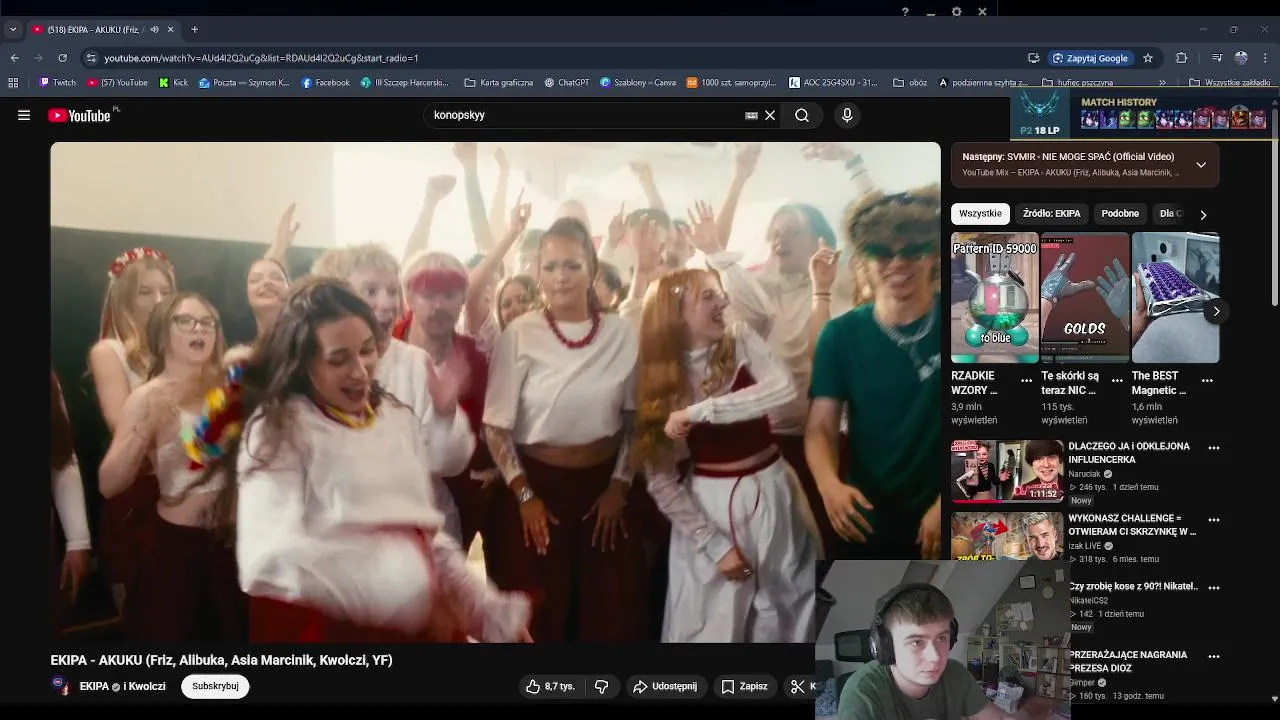Dislike the video with thumbs-down button
The height and width of the screenshot is (720, 1280).
click(601, 686)
